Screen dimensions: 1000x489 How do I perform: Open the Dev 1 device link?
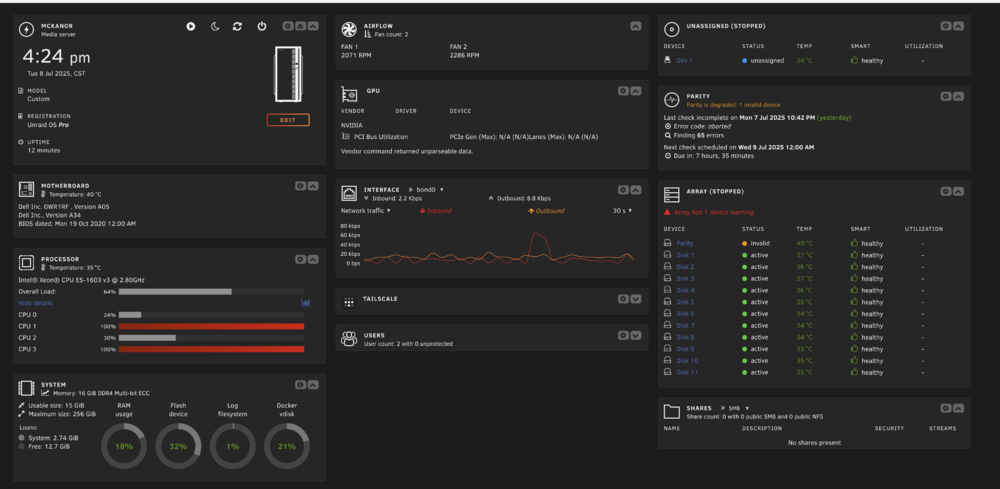pyautogui.click(x=684, y=61)
